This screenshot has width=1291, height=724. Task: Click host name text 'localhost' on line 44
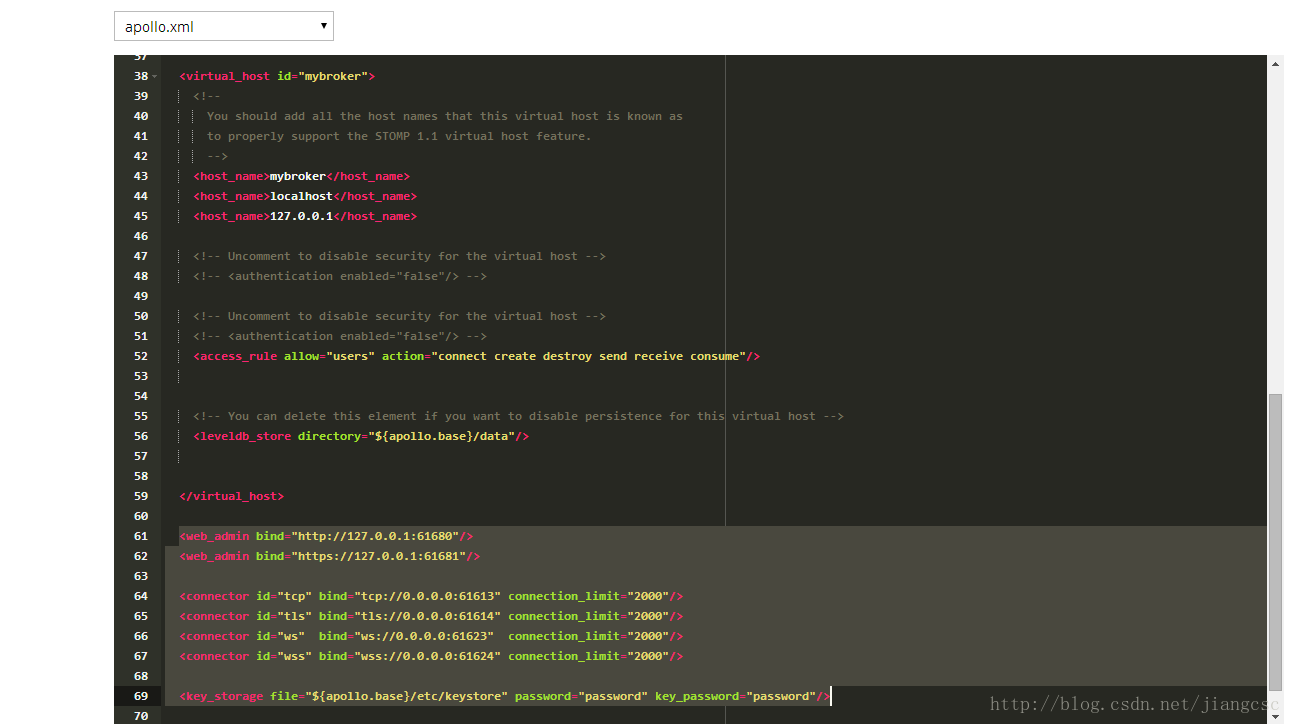click(x=301, y=196)
